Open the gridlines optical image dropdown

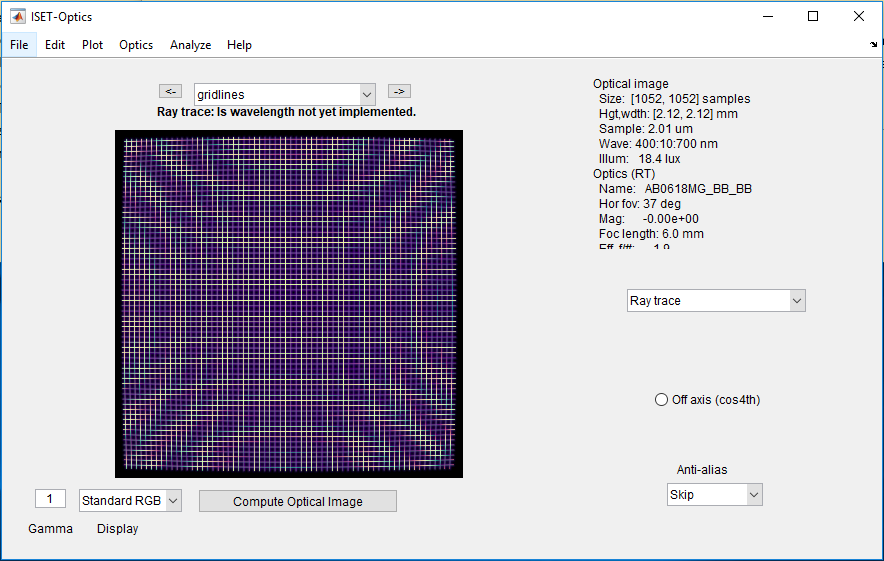pos(284,95)
